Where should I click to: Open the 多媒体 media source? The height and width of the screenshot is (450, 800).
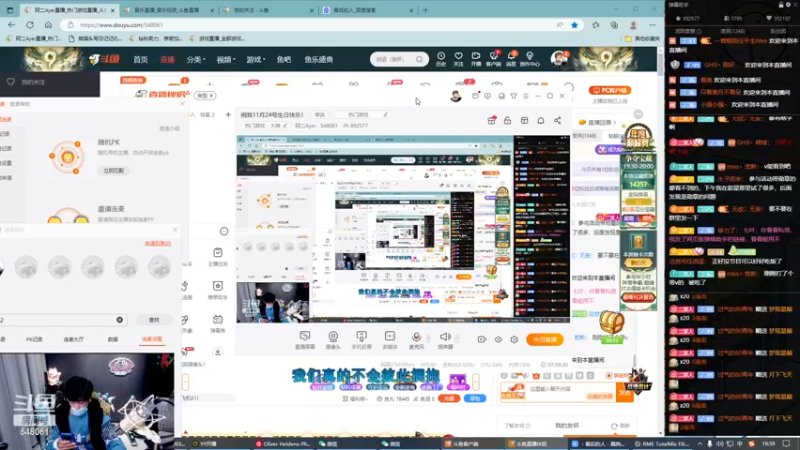coord(390,340)
